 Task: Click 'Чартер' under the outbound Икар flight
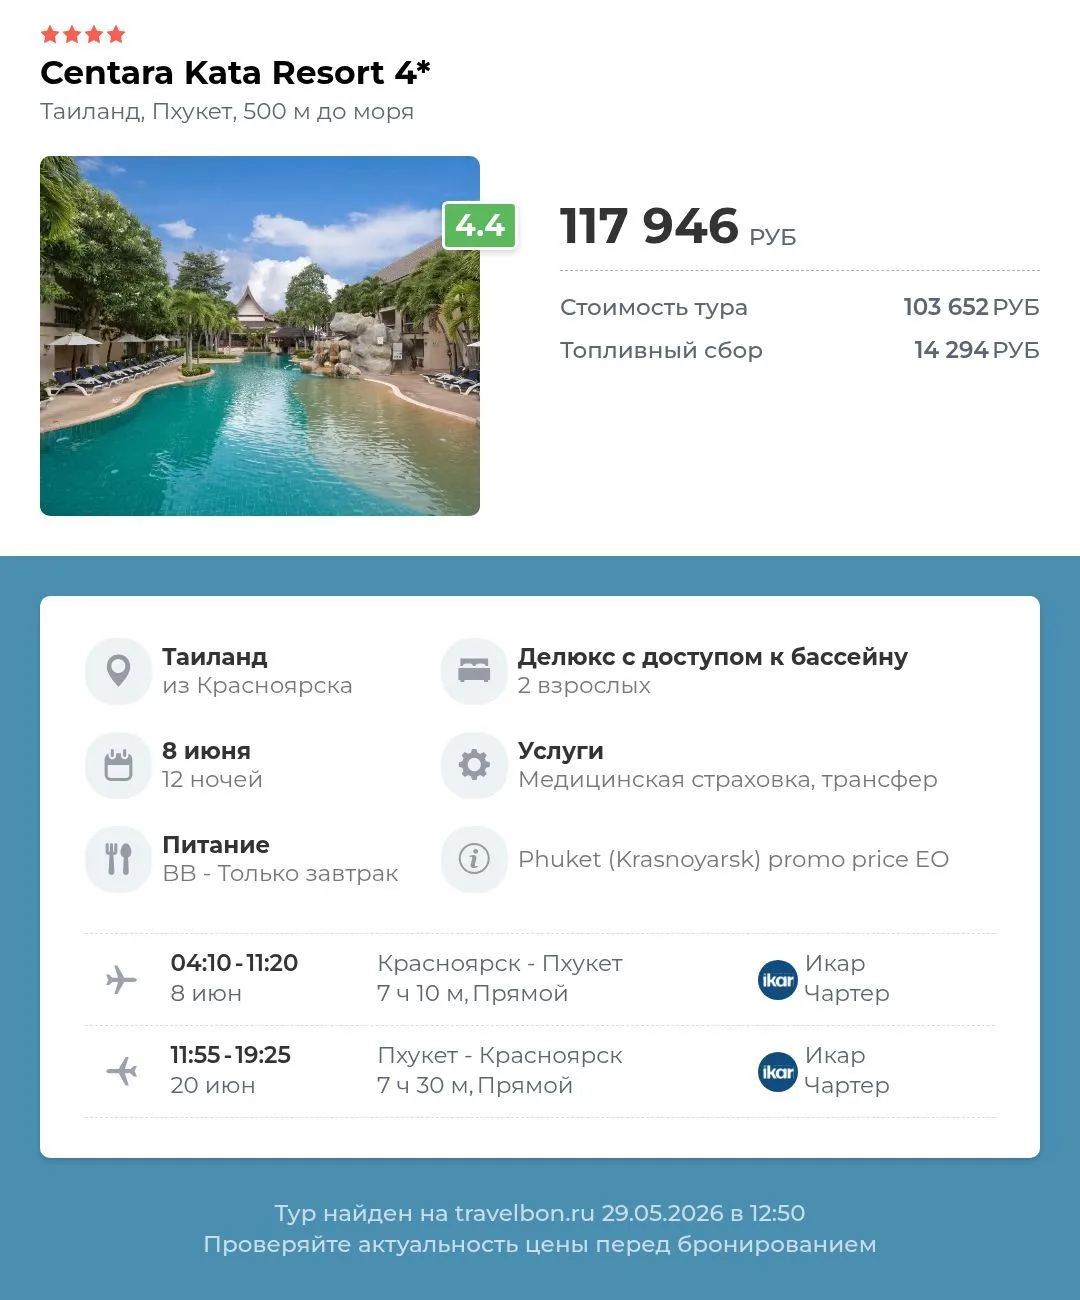[847, 994]
